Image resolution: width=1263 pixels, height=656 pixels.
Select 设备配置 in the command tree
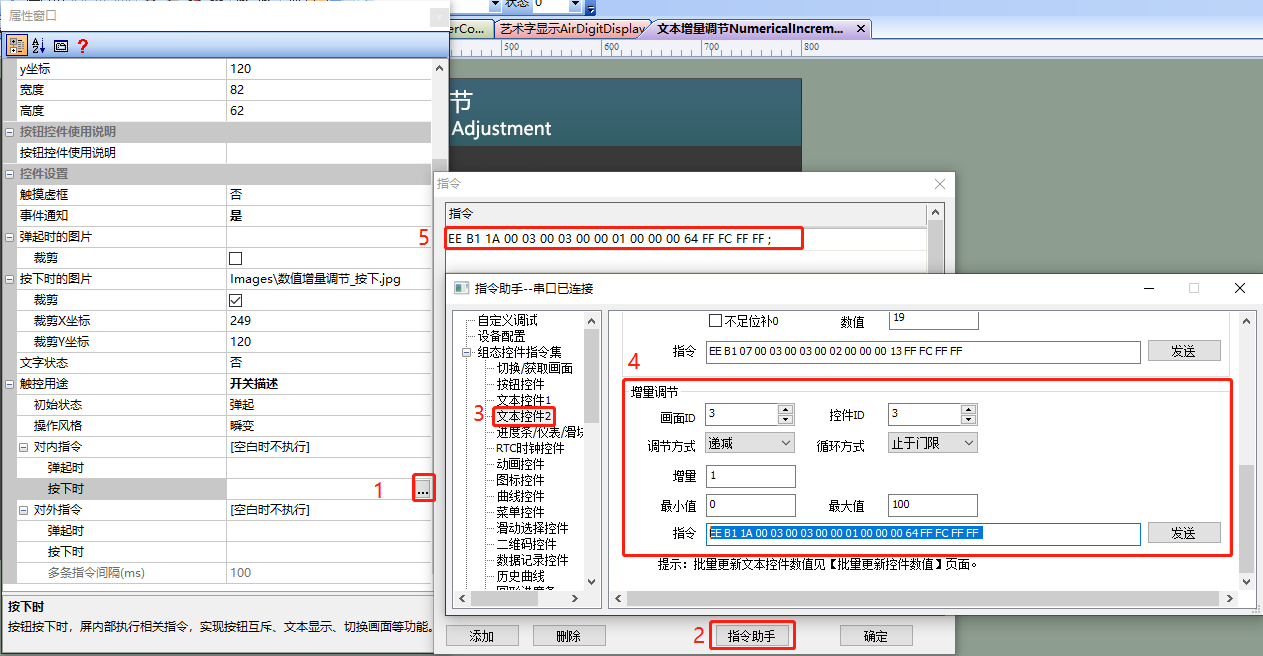501,336
